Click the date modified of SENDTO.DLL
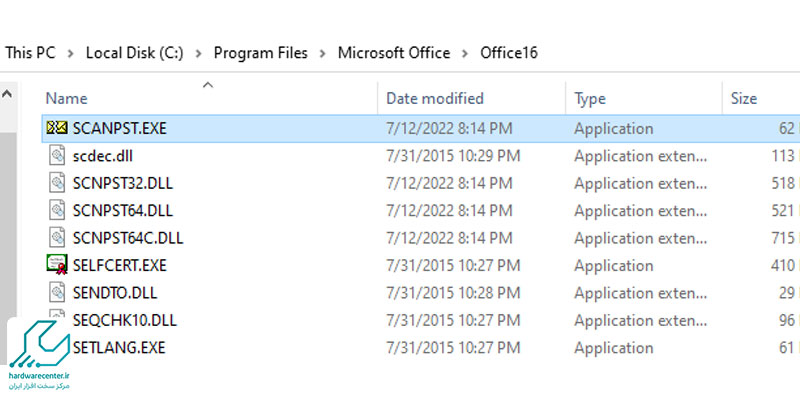Viewport: 800px width, 400px height. coord(453,293)
